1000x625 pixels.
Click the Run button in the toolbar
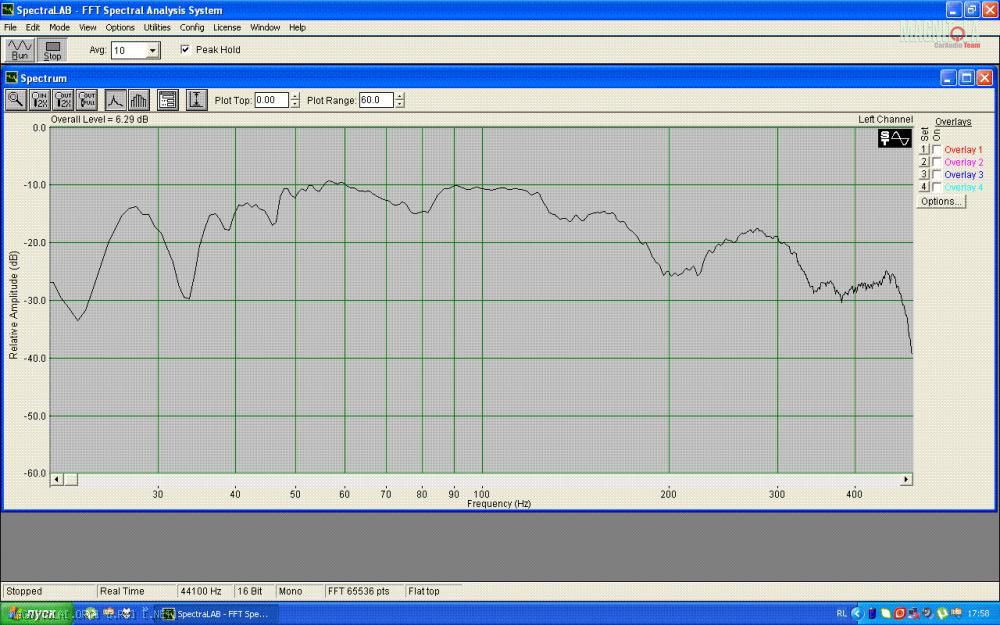pyautogui.click(x=20, y=50)
